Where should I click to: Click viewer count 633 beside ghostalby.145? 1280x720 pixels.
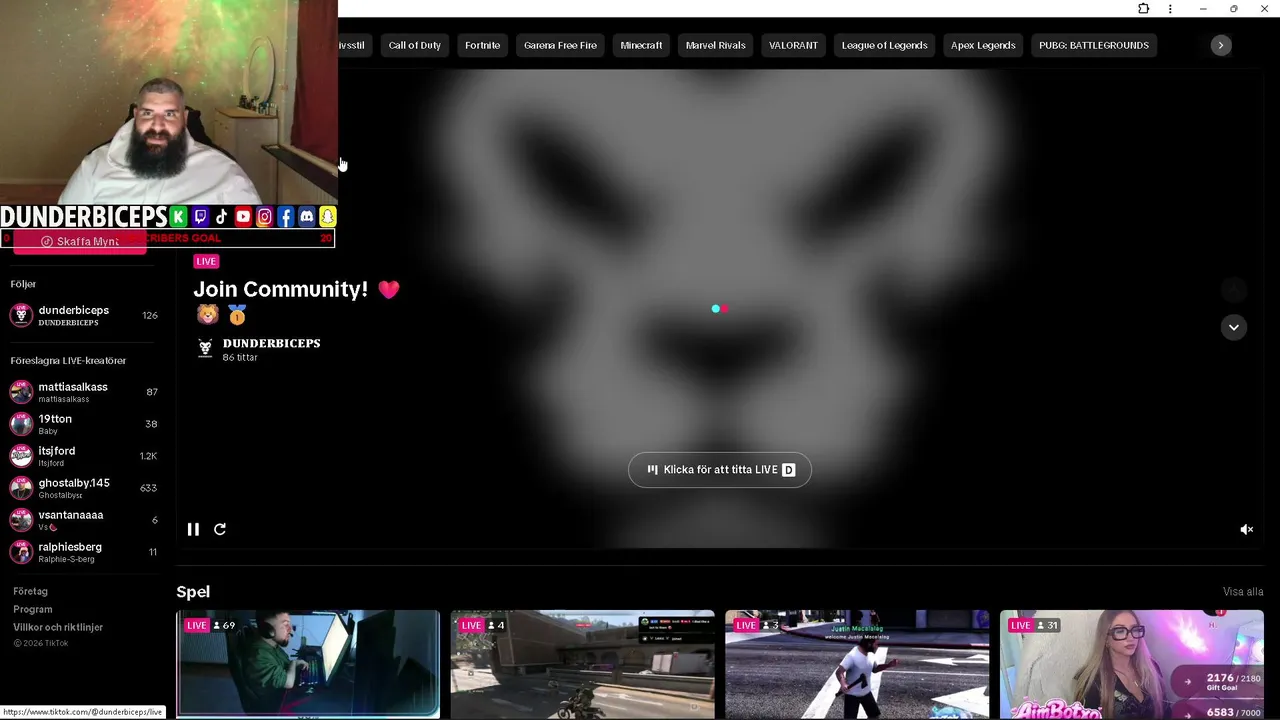148,488
